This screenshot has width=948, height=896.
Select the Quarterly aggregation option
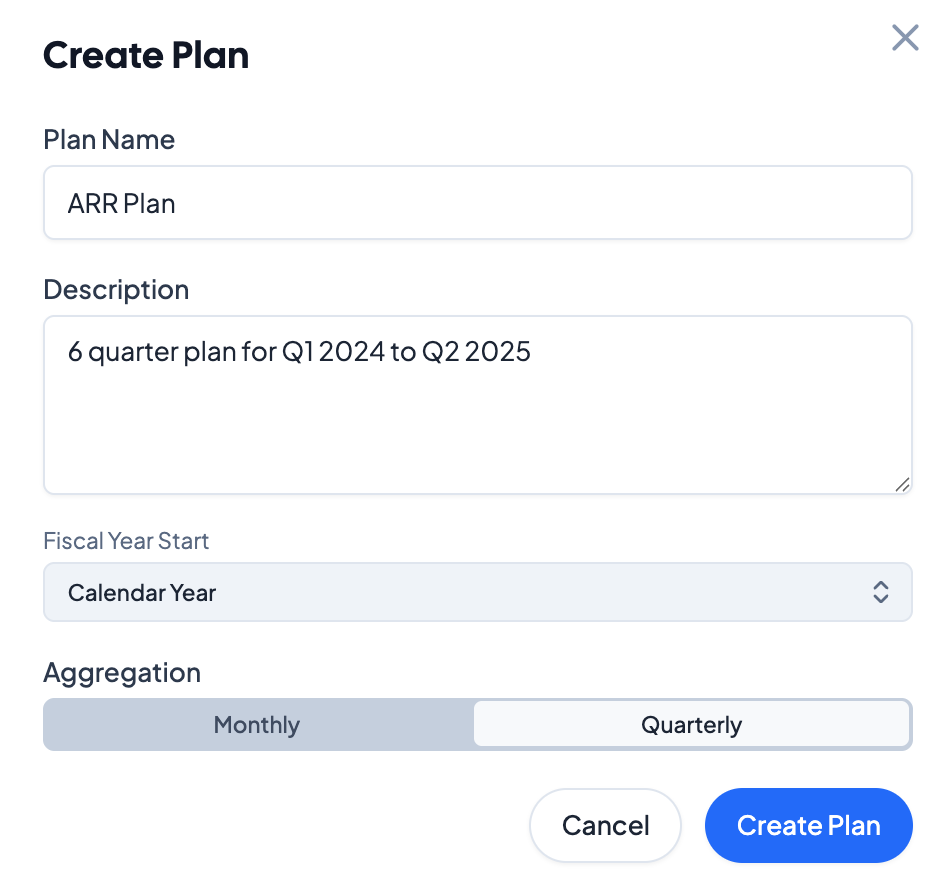click(691, 725)
